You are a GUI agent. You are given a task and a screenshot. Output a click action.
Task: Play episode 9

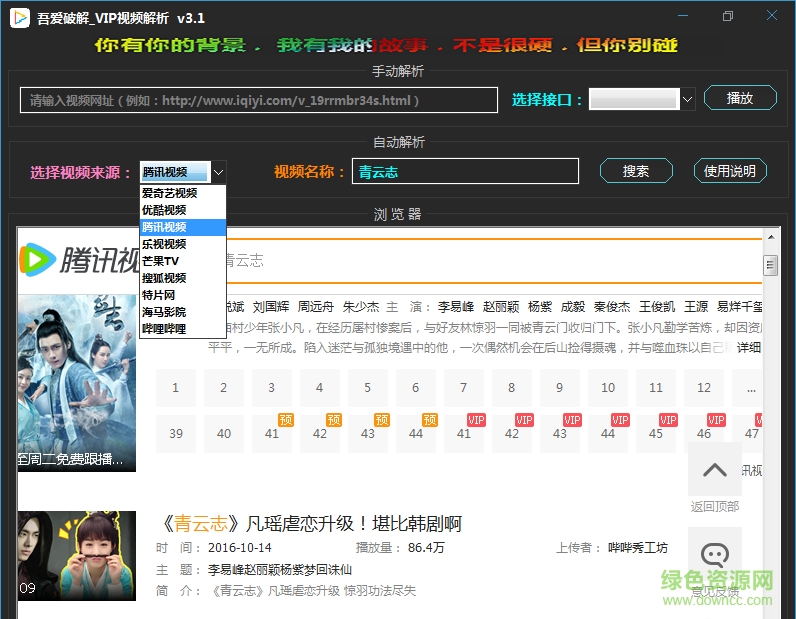tap(559, 388)
